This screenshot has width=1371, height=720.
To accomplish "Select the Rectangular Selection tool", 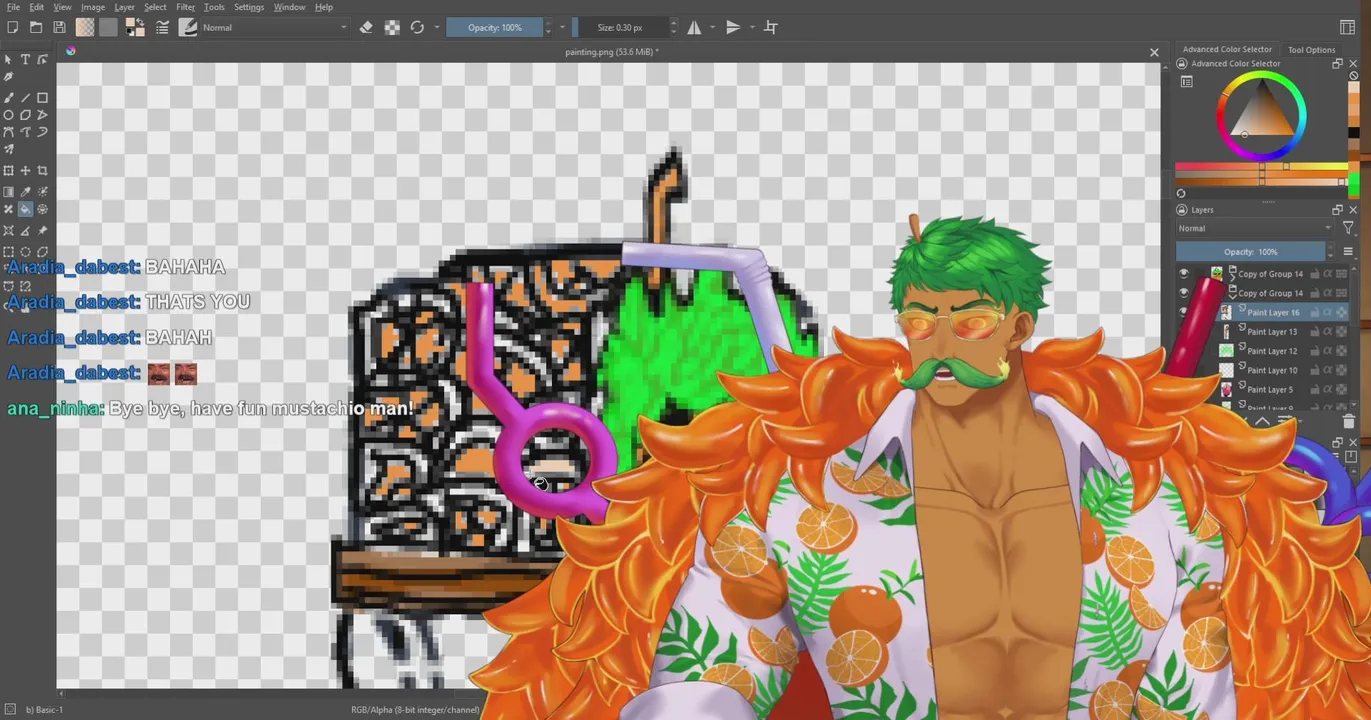I will point(8,252).
